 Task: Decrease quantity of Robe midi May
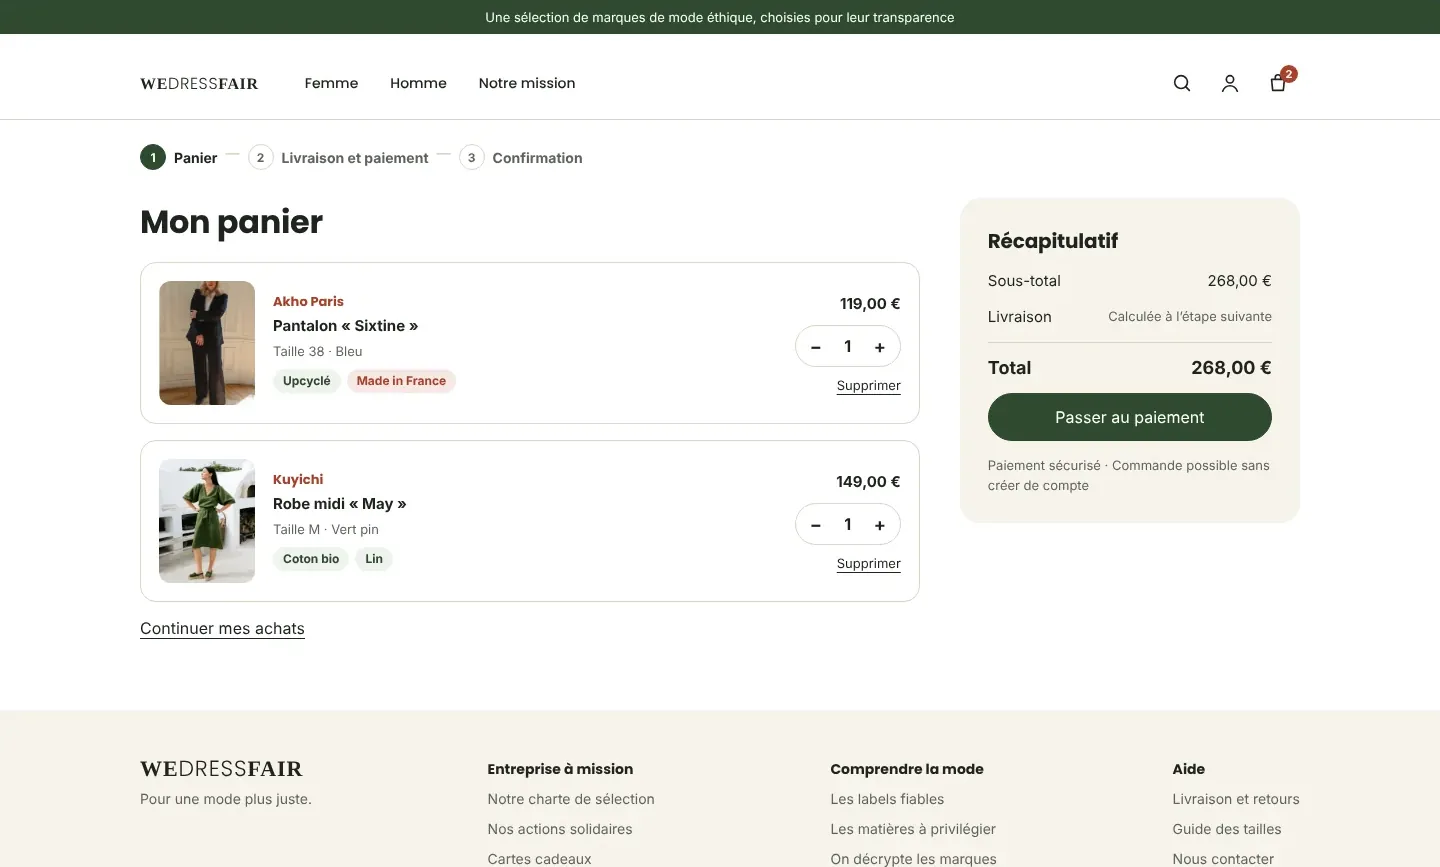(816, 525)
